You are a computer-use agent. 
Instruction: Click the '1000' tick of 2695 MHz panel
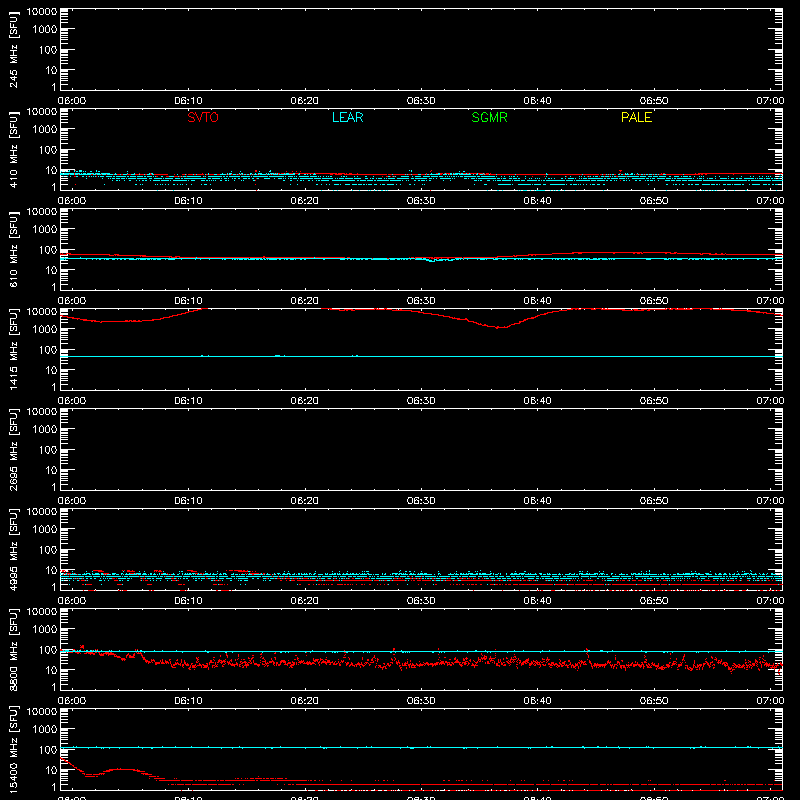(x=45, y=430)
